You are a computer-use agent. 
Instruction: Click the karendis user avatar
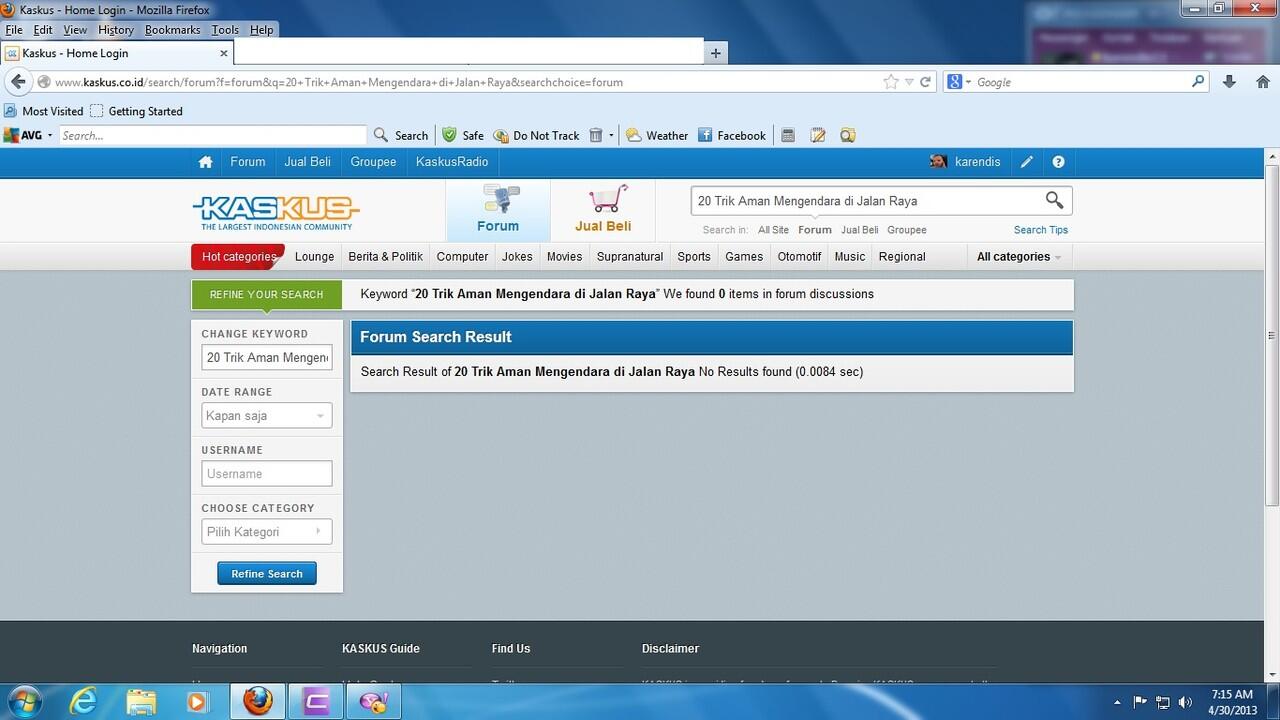(x=938, y=162)
